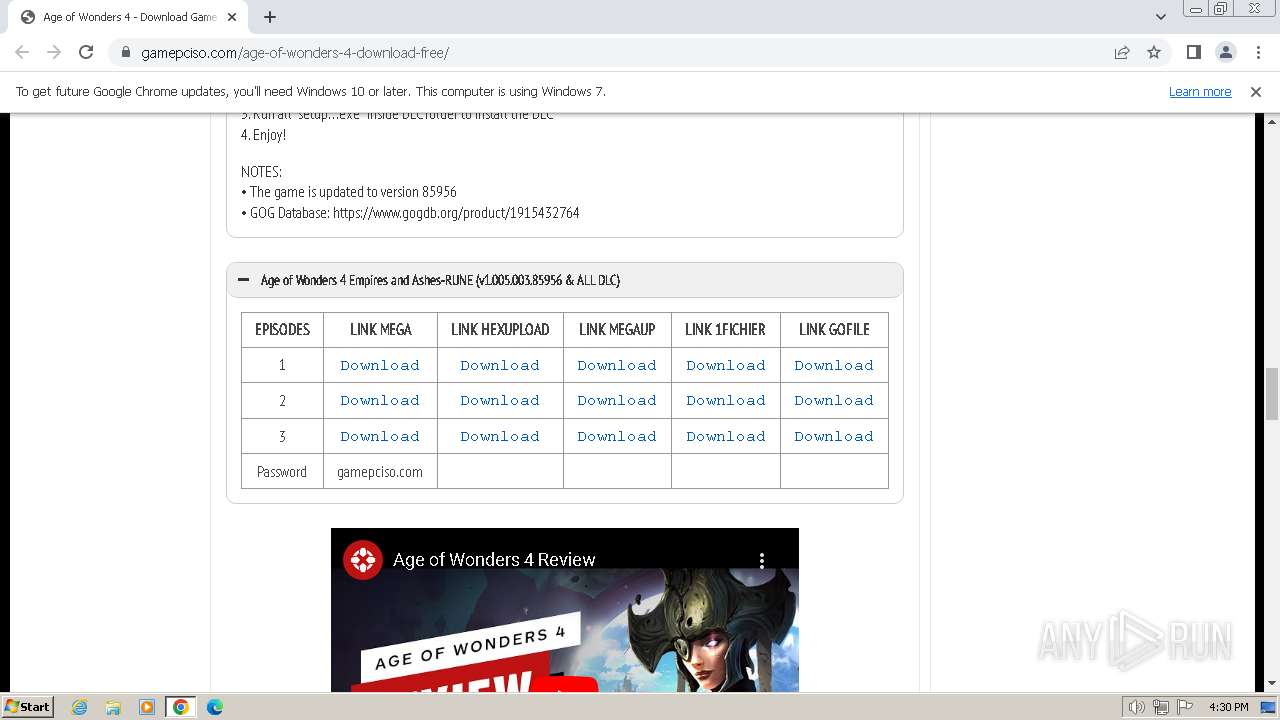The height and width of the screenshot is (720, 1280).
Task: Play the Age of Wonders 4 video
Action: pos(564,685)
